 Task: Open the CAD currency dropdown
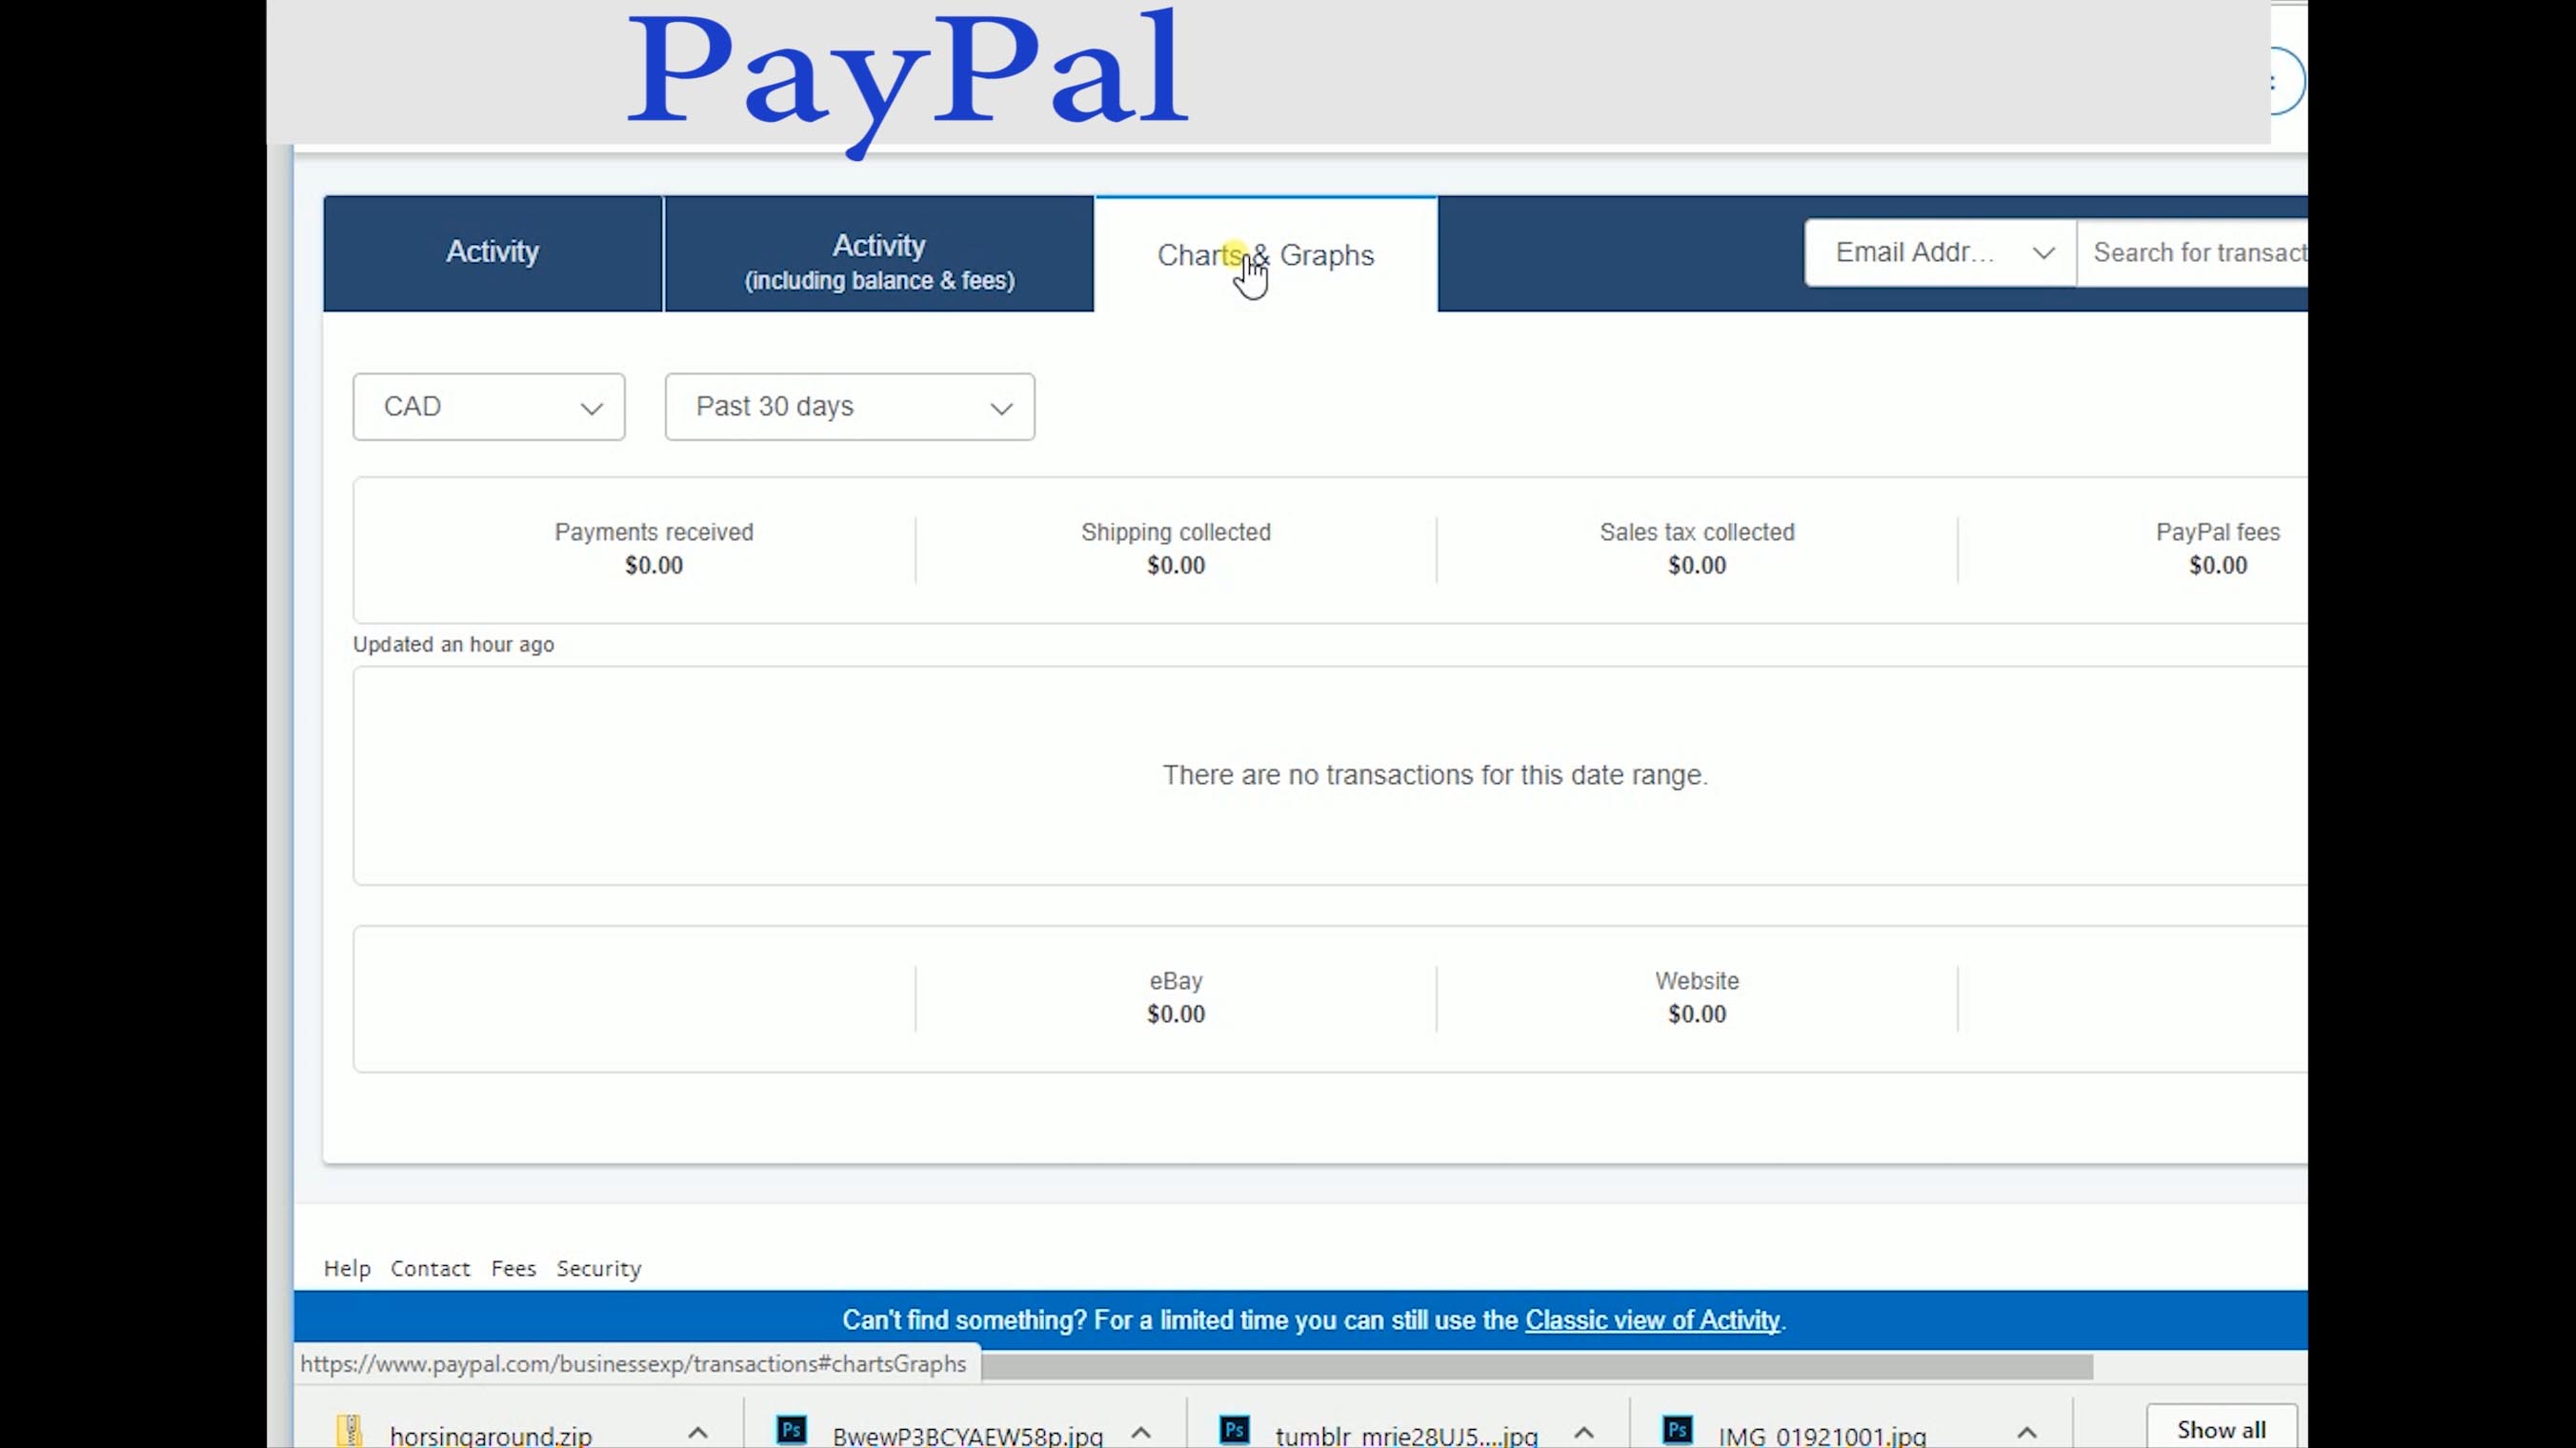489,407
